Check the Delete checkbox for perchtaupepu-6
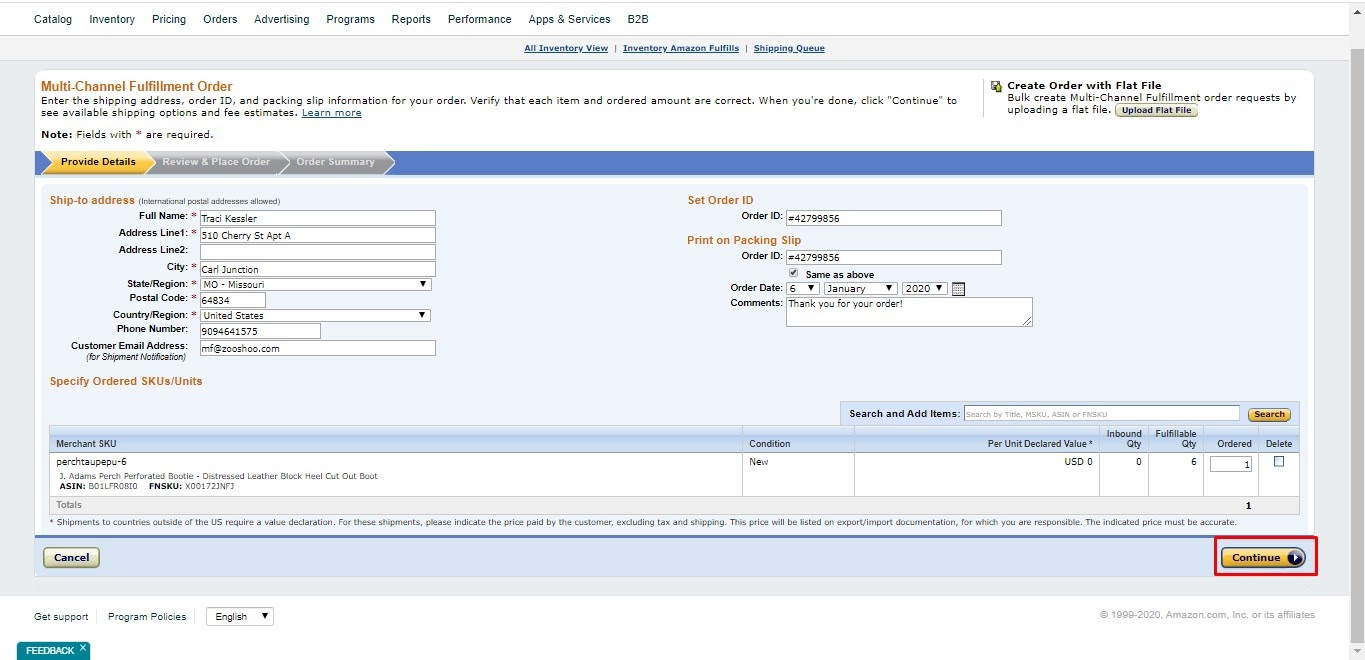The height and width of the screenshot is (660, 1365). 1278,462
